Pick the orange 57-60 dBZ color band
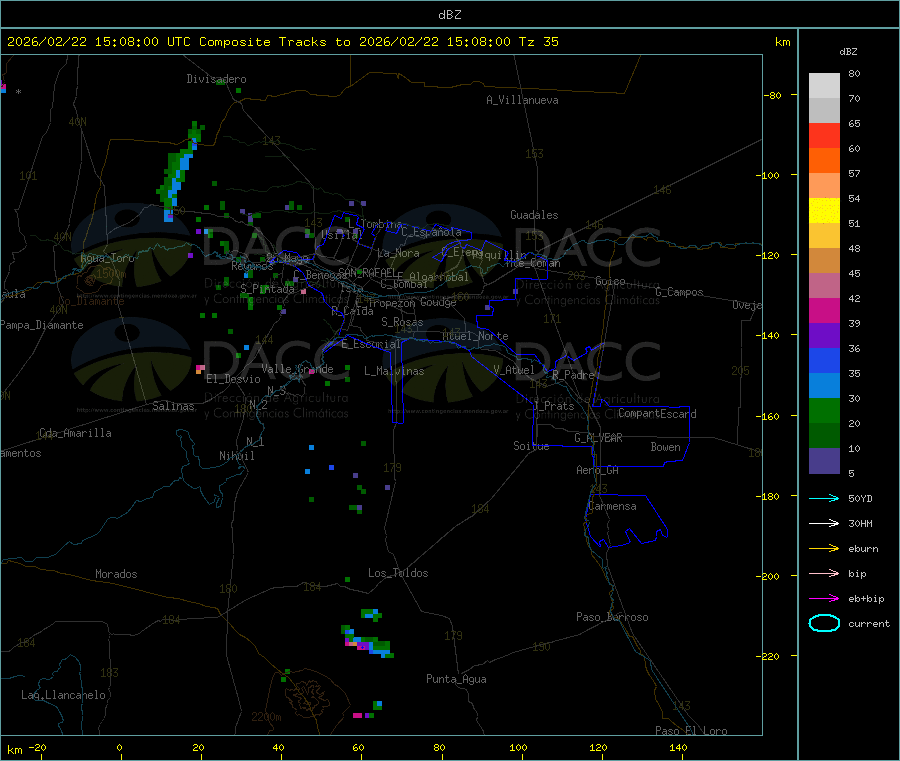 click(x=824, y=160)
